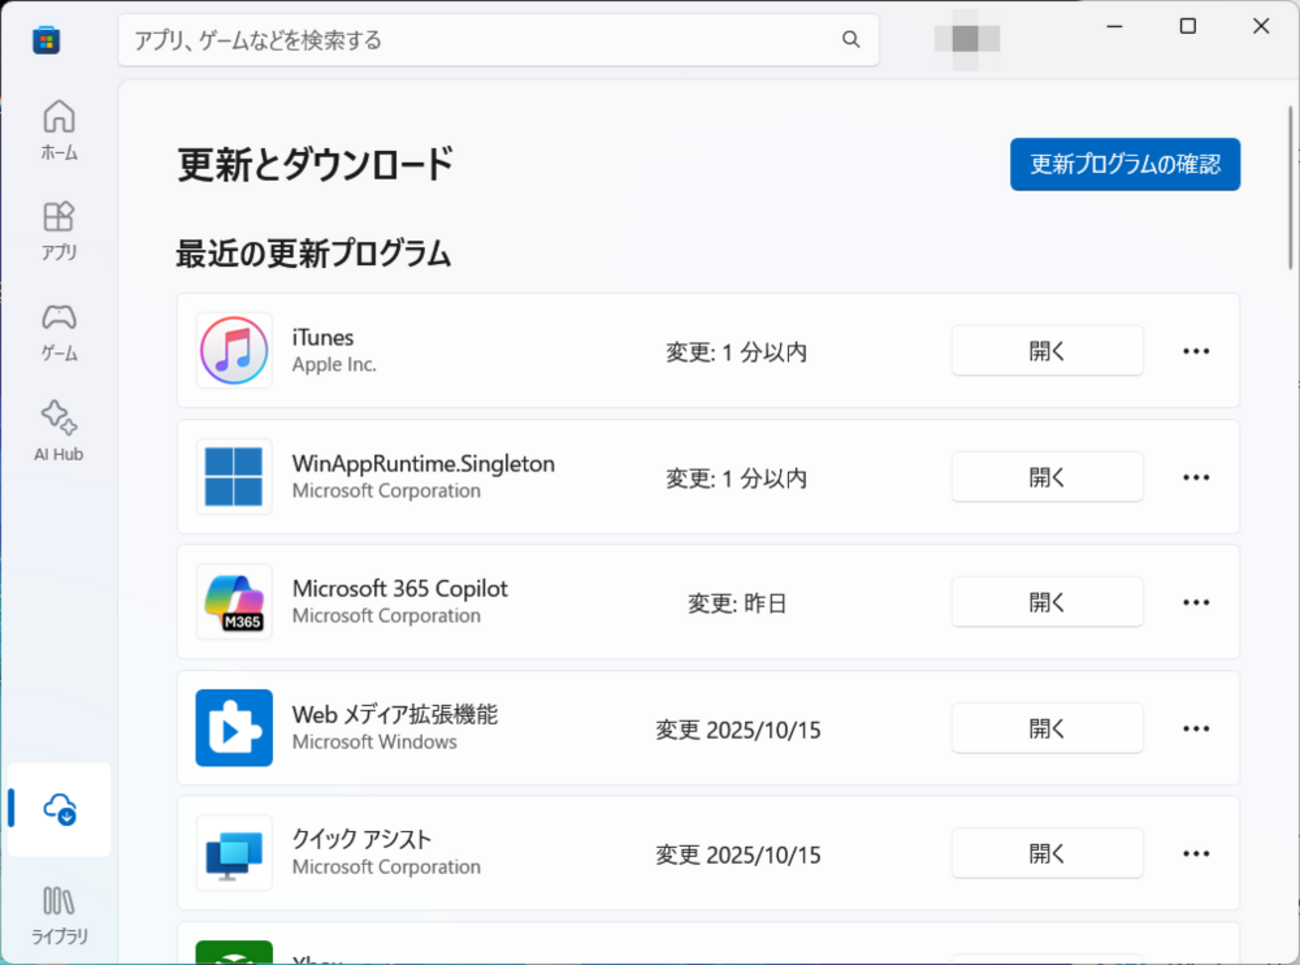Select the iTunes app name text
This screenshot has height=965, width=1300.
(x=323, y=337)
